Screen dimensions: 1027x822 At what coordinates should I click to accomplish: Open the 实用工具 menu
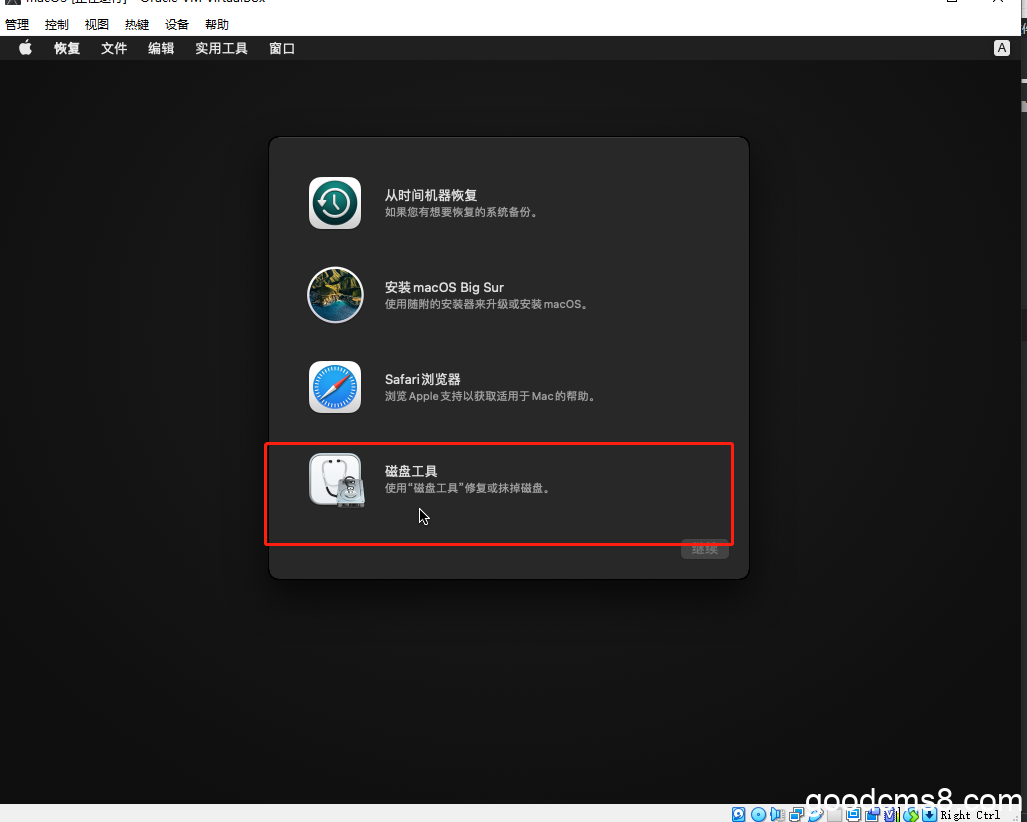coord(221,48)
